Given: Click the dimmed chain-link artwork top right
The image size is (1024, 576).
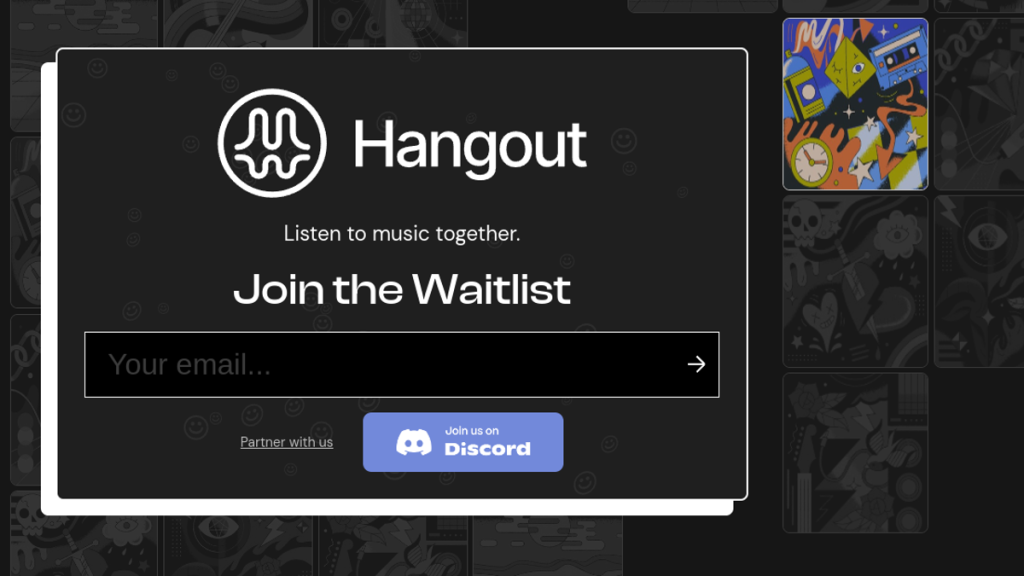Looking at the screenshot, I should click(979, 104).
